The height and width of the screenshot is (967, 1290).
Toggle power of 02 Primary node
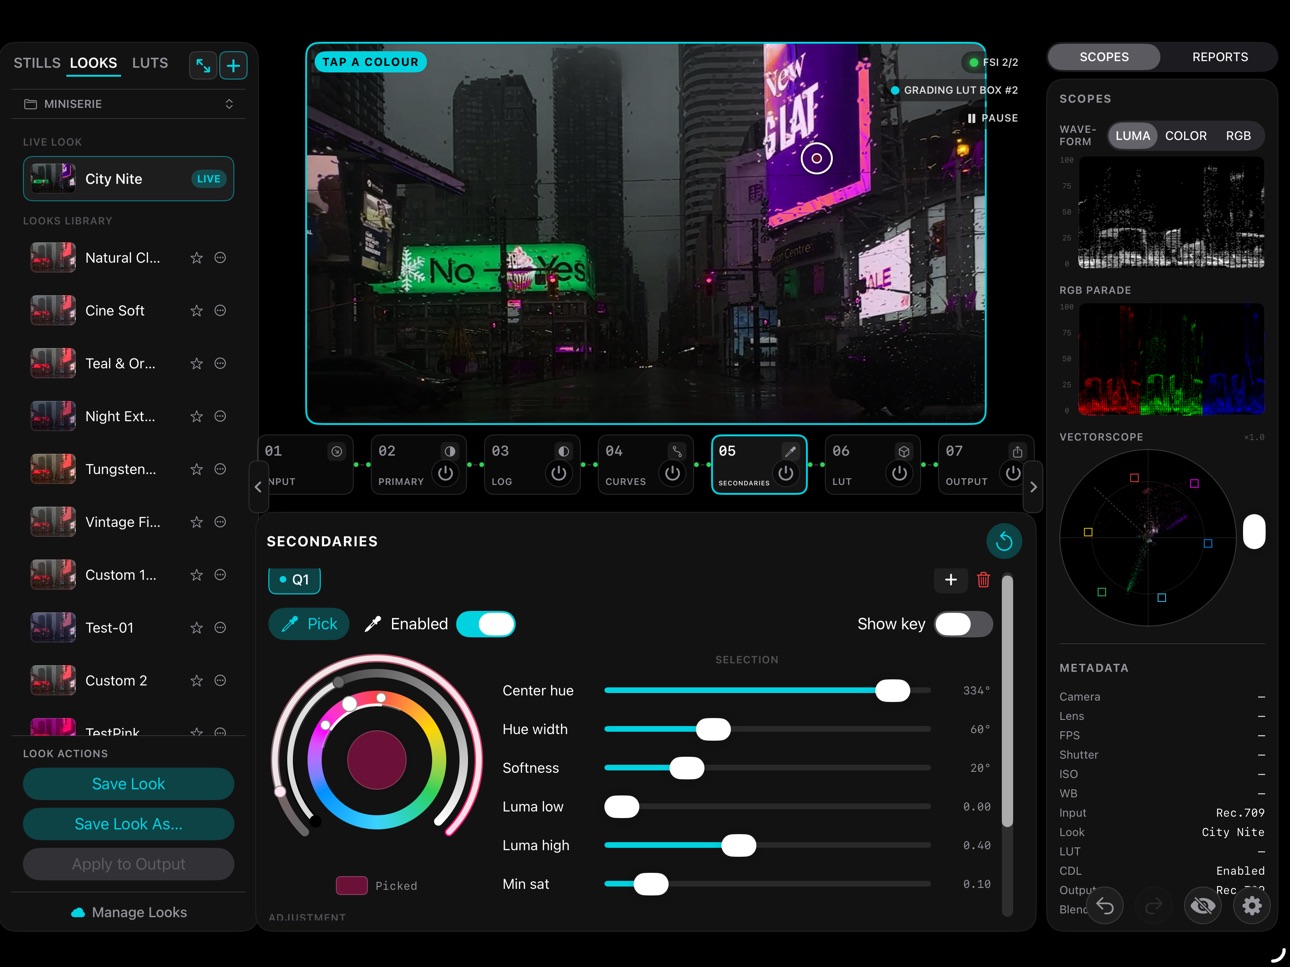(x=446, y=473)
